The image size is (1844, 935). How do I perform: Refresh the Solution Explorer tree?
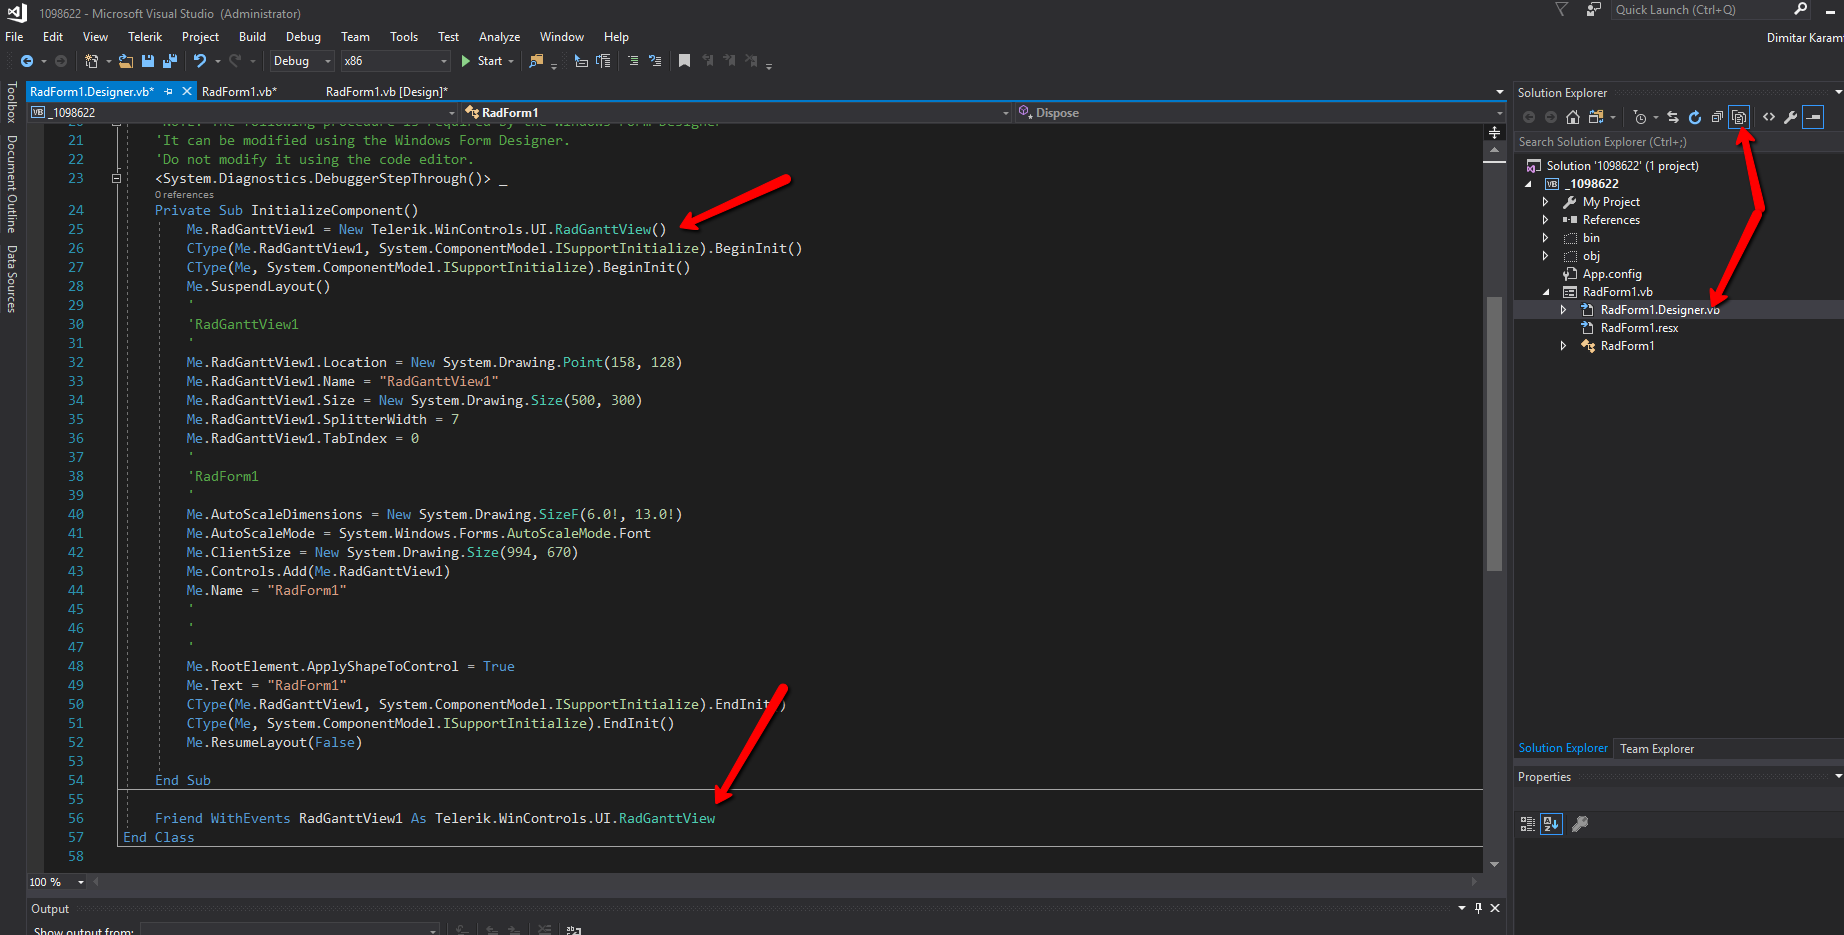coord(1695,117)
